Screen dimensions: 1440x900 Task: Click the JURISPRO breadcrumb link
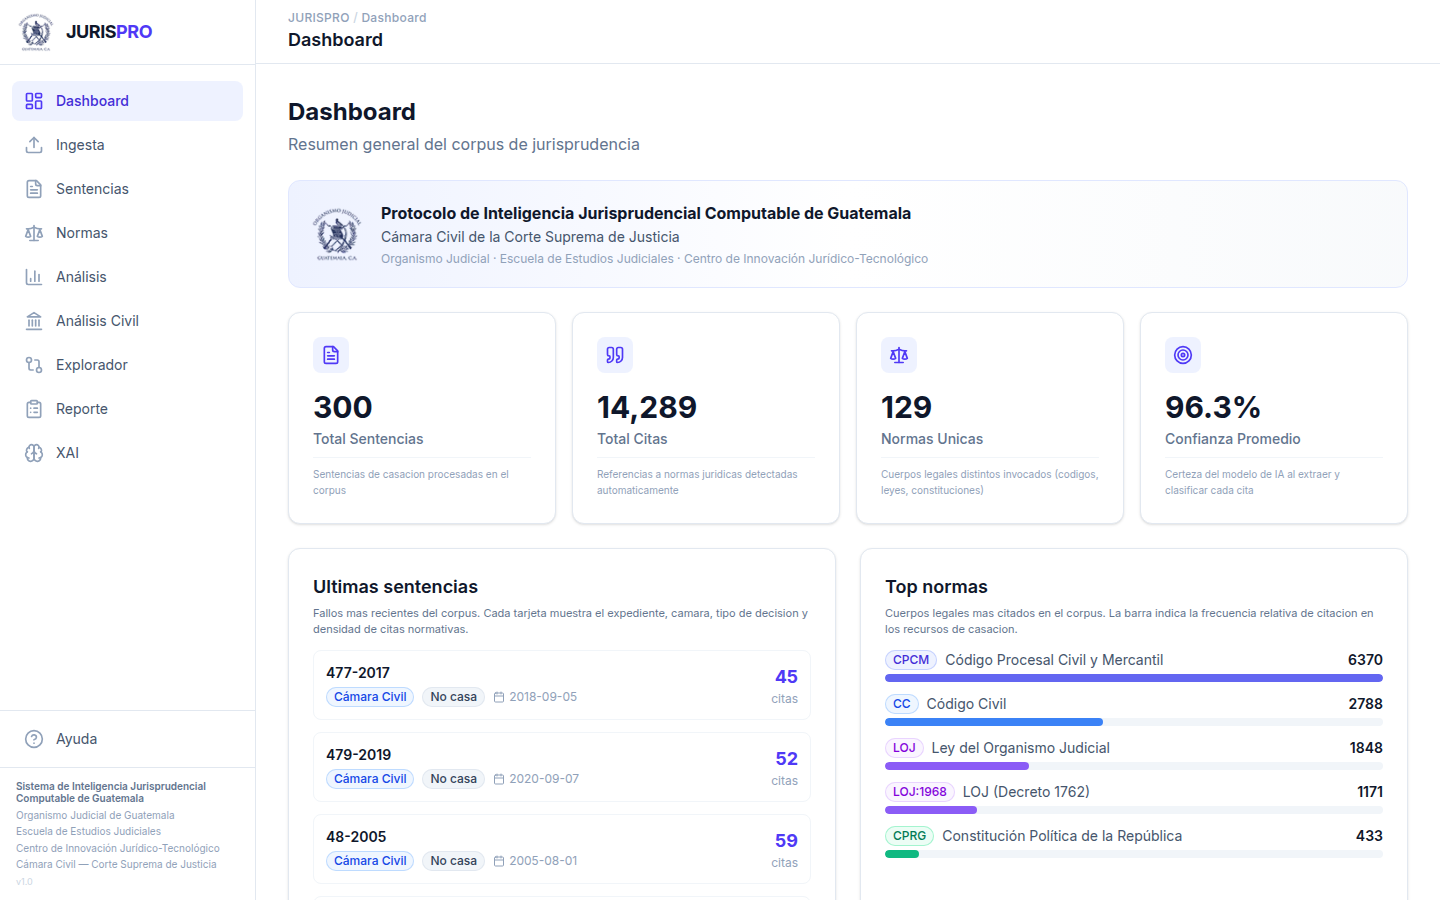[x=318, y=17]
